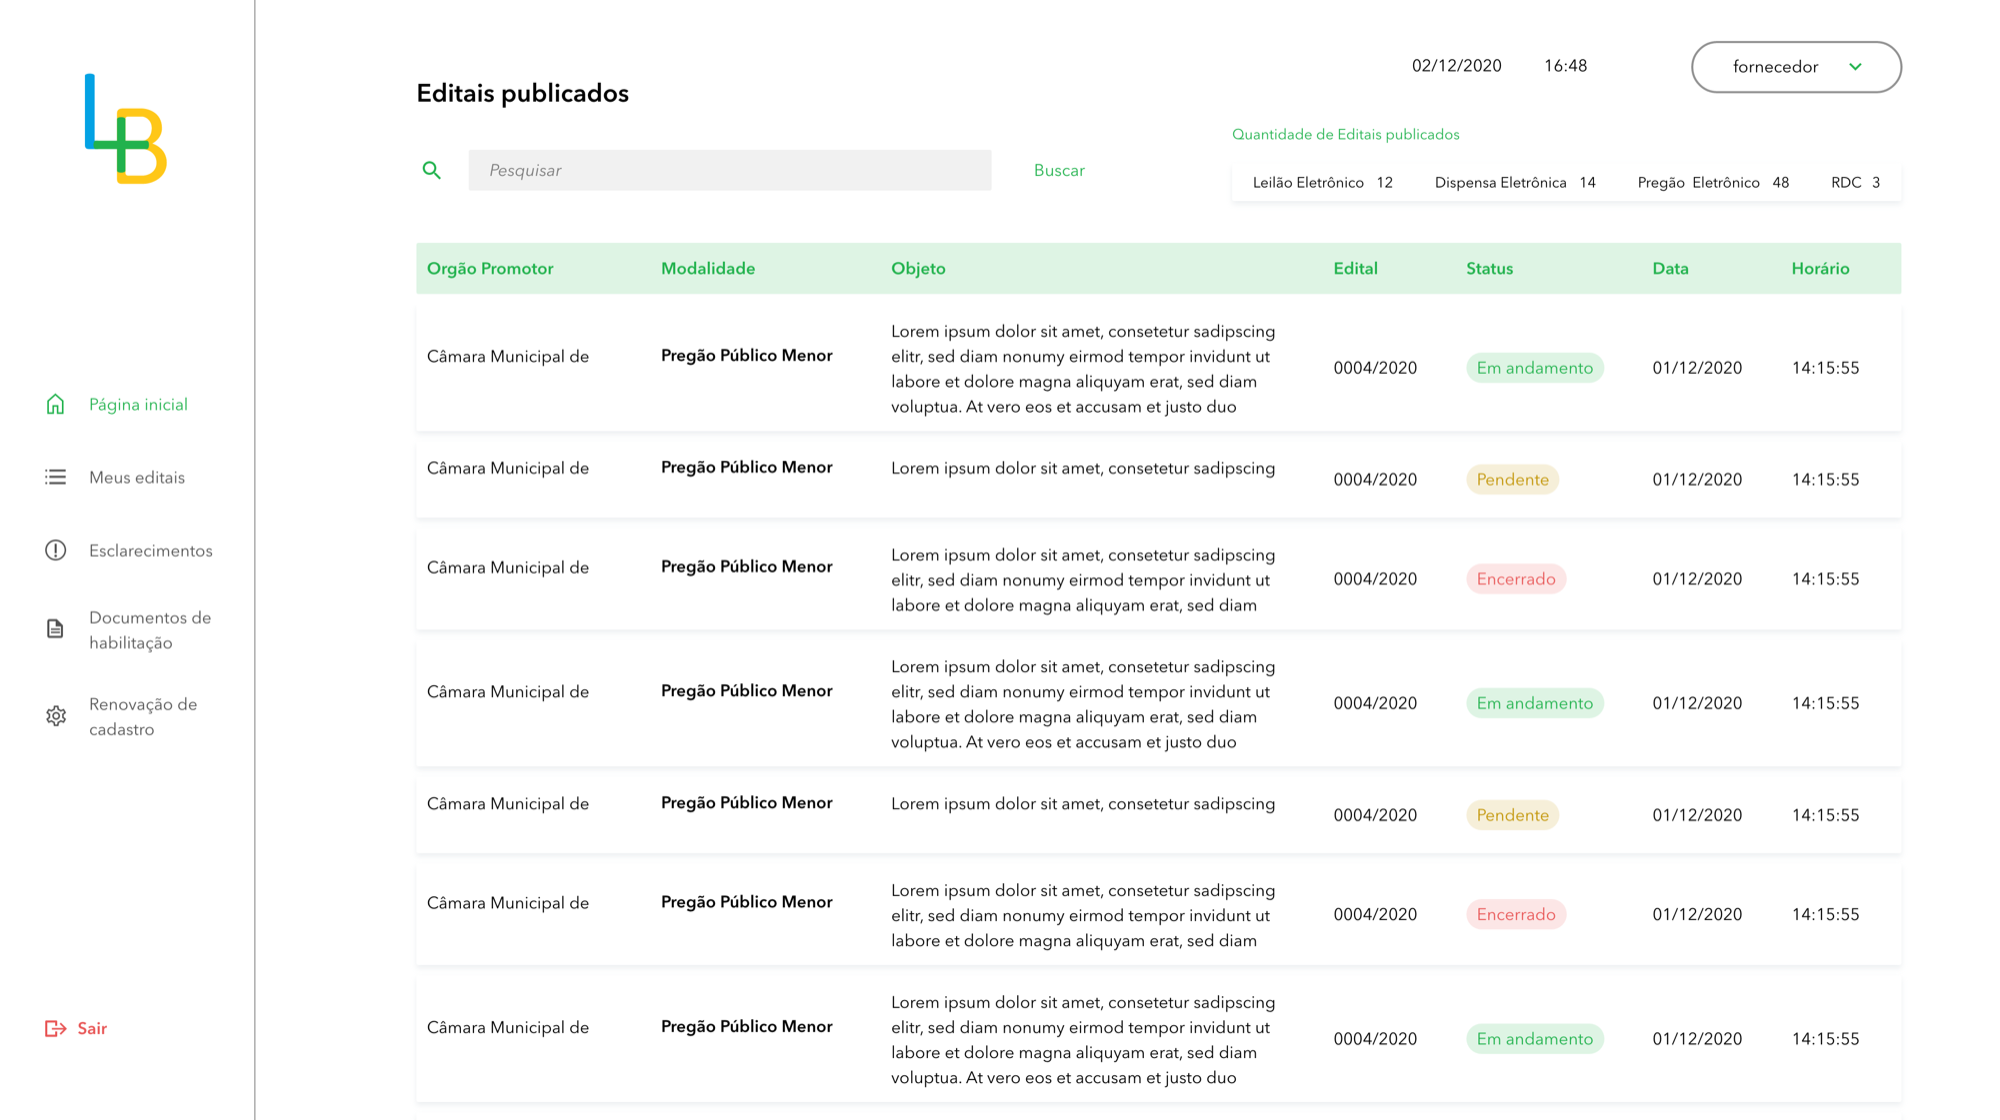Open the fornecedor dropdown chevron
This screenshot has height=1120, width=2000.
[1855, 67]
